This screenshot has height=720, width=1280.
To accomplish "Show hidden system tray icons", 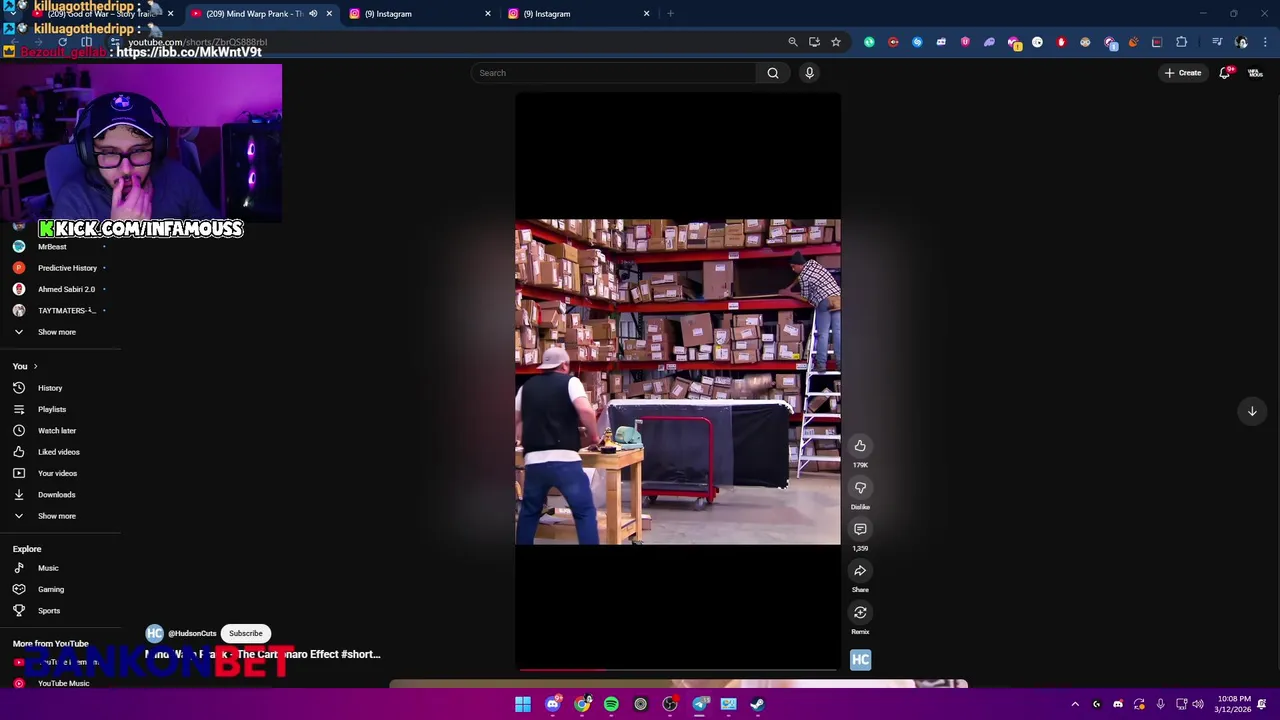I will 1075,704.
